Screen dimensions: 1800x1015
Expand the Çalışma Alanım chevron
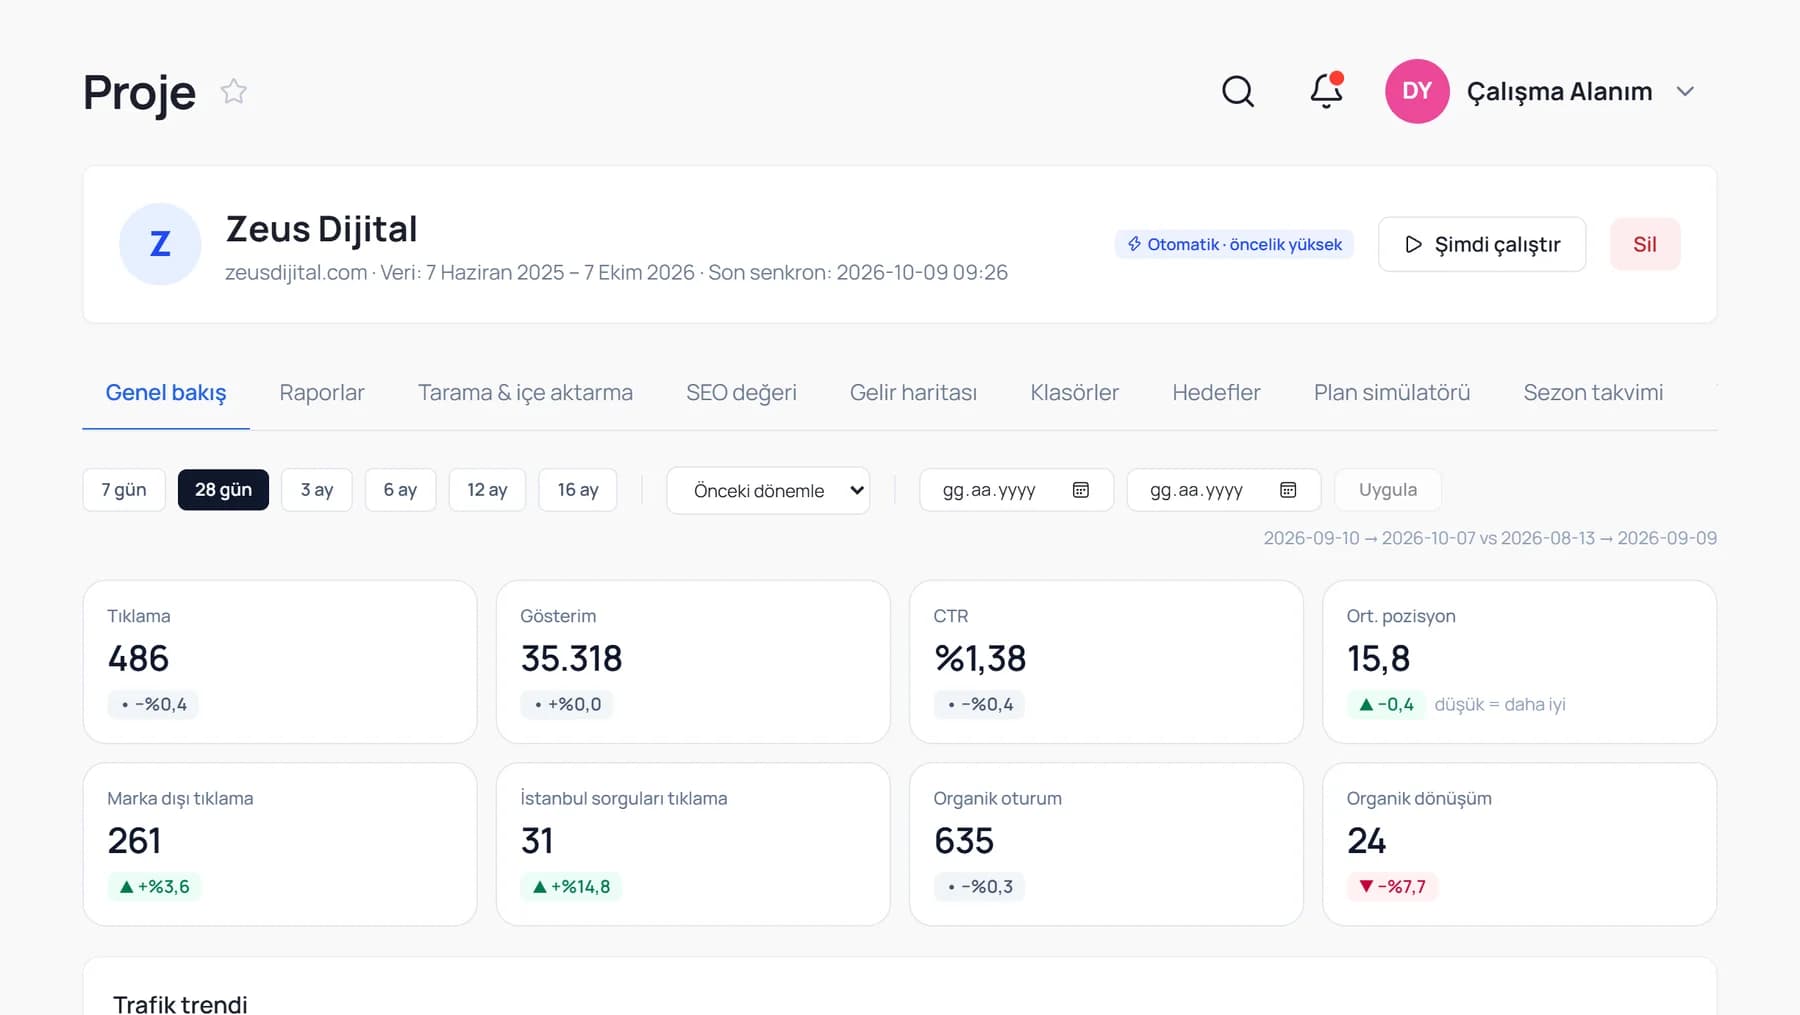[1685, 91]
